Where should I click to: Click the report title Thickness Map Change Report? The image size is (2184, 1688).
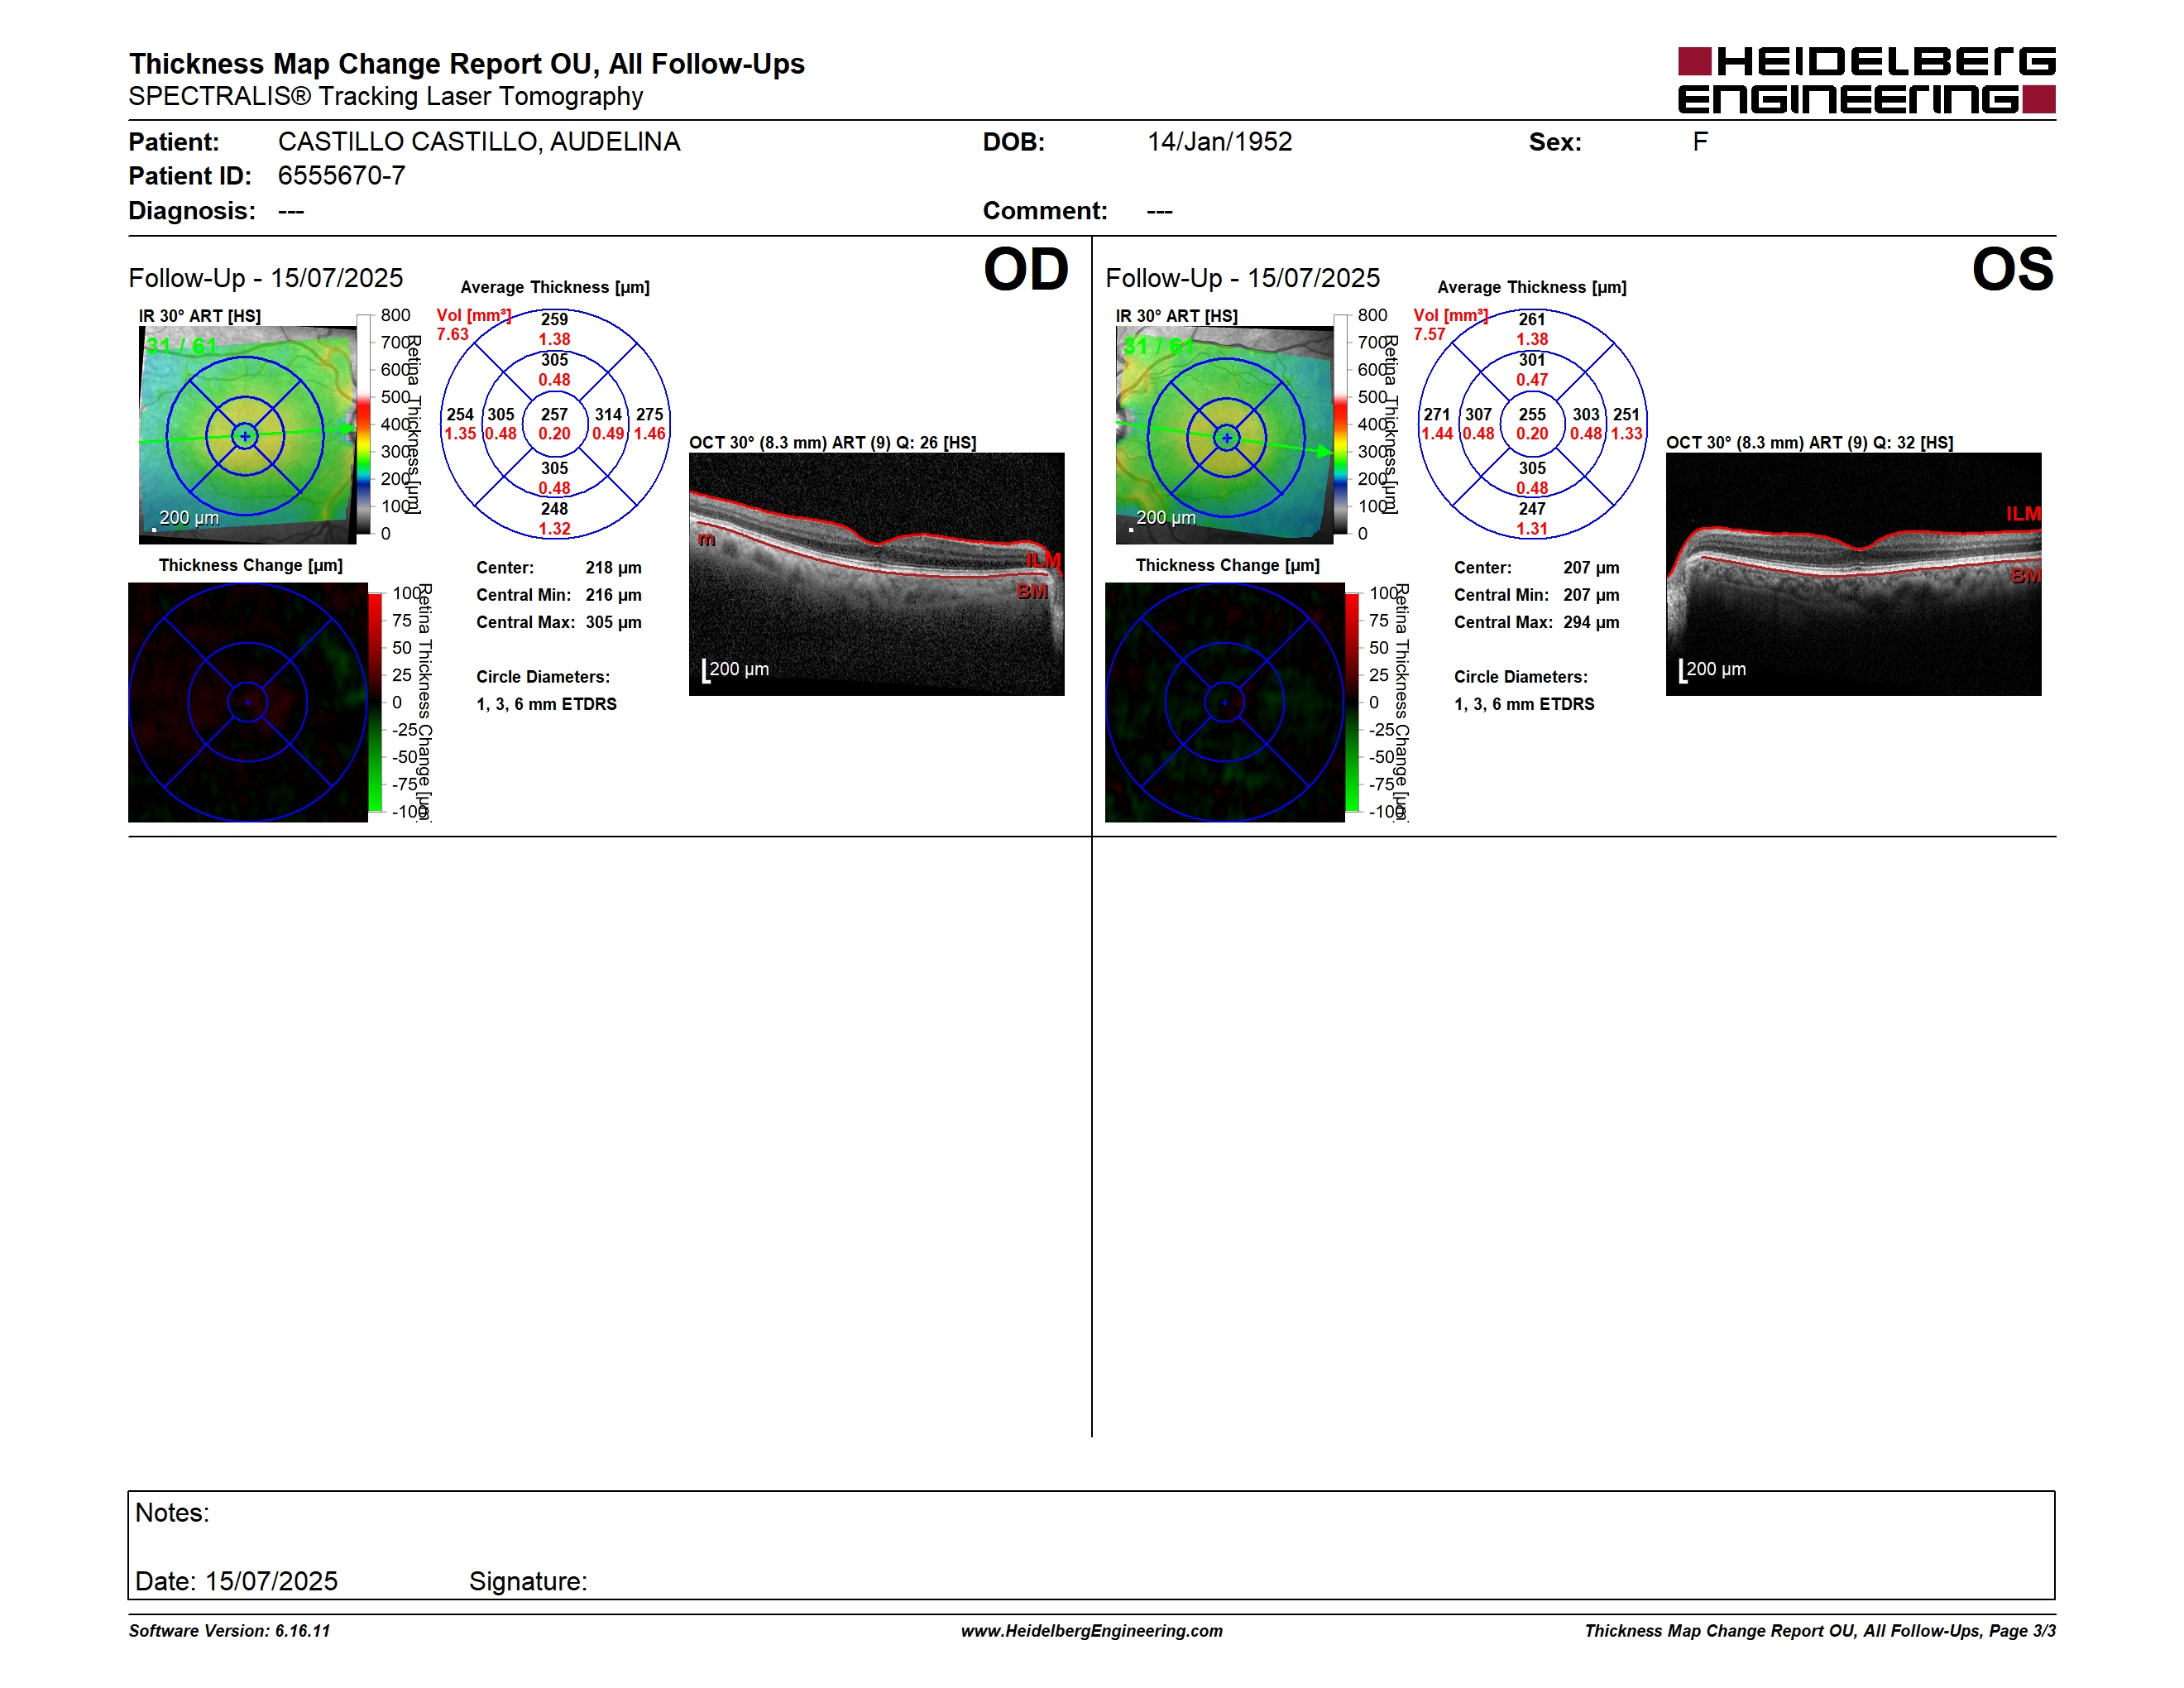[467, 64]
